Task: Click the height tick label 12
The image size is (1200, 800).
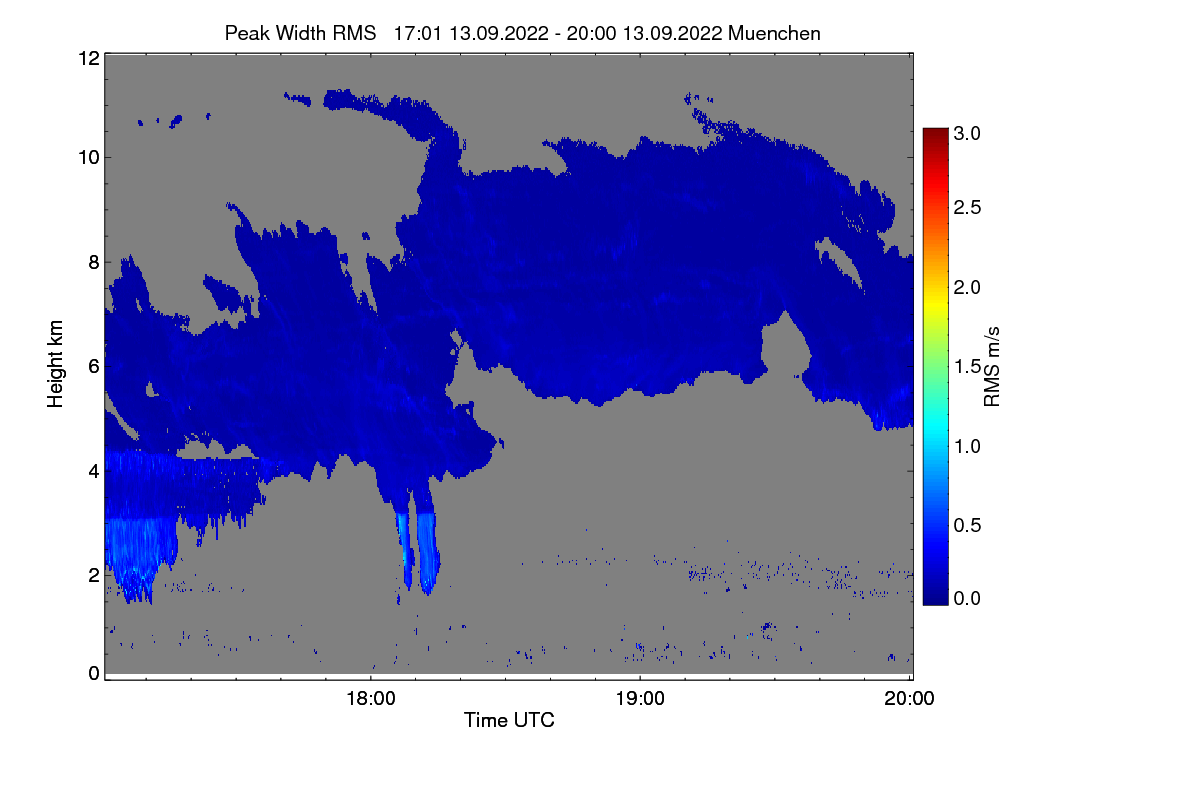Action: click(x=87, y=58)
